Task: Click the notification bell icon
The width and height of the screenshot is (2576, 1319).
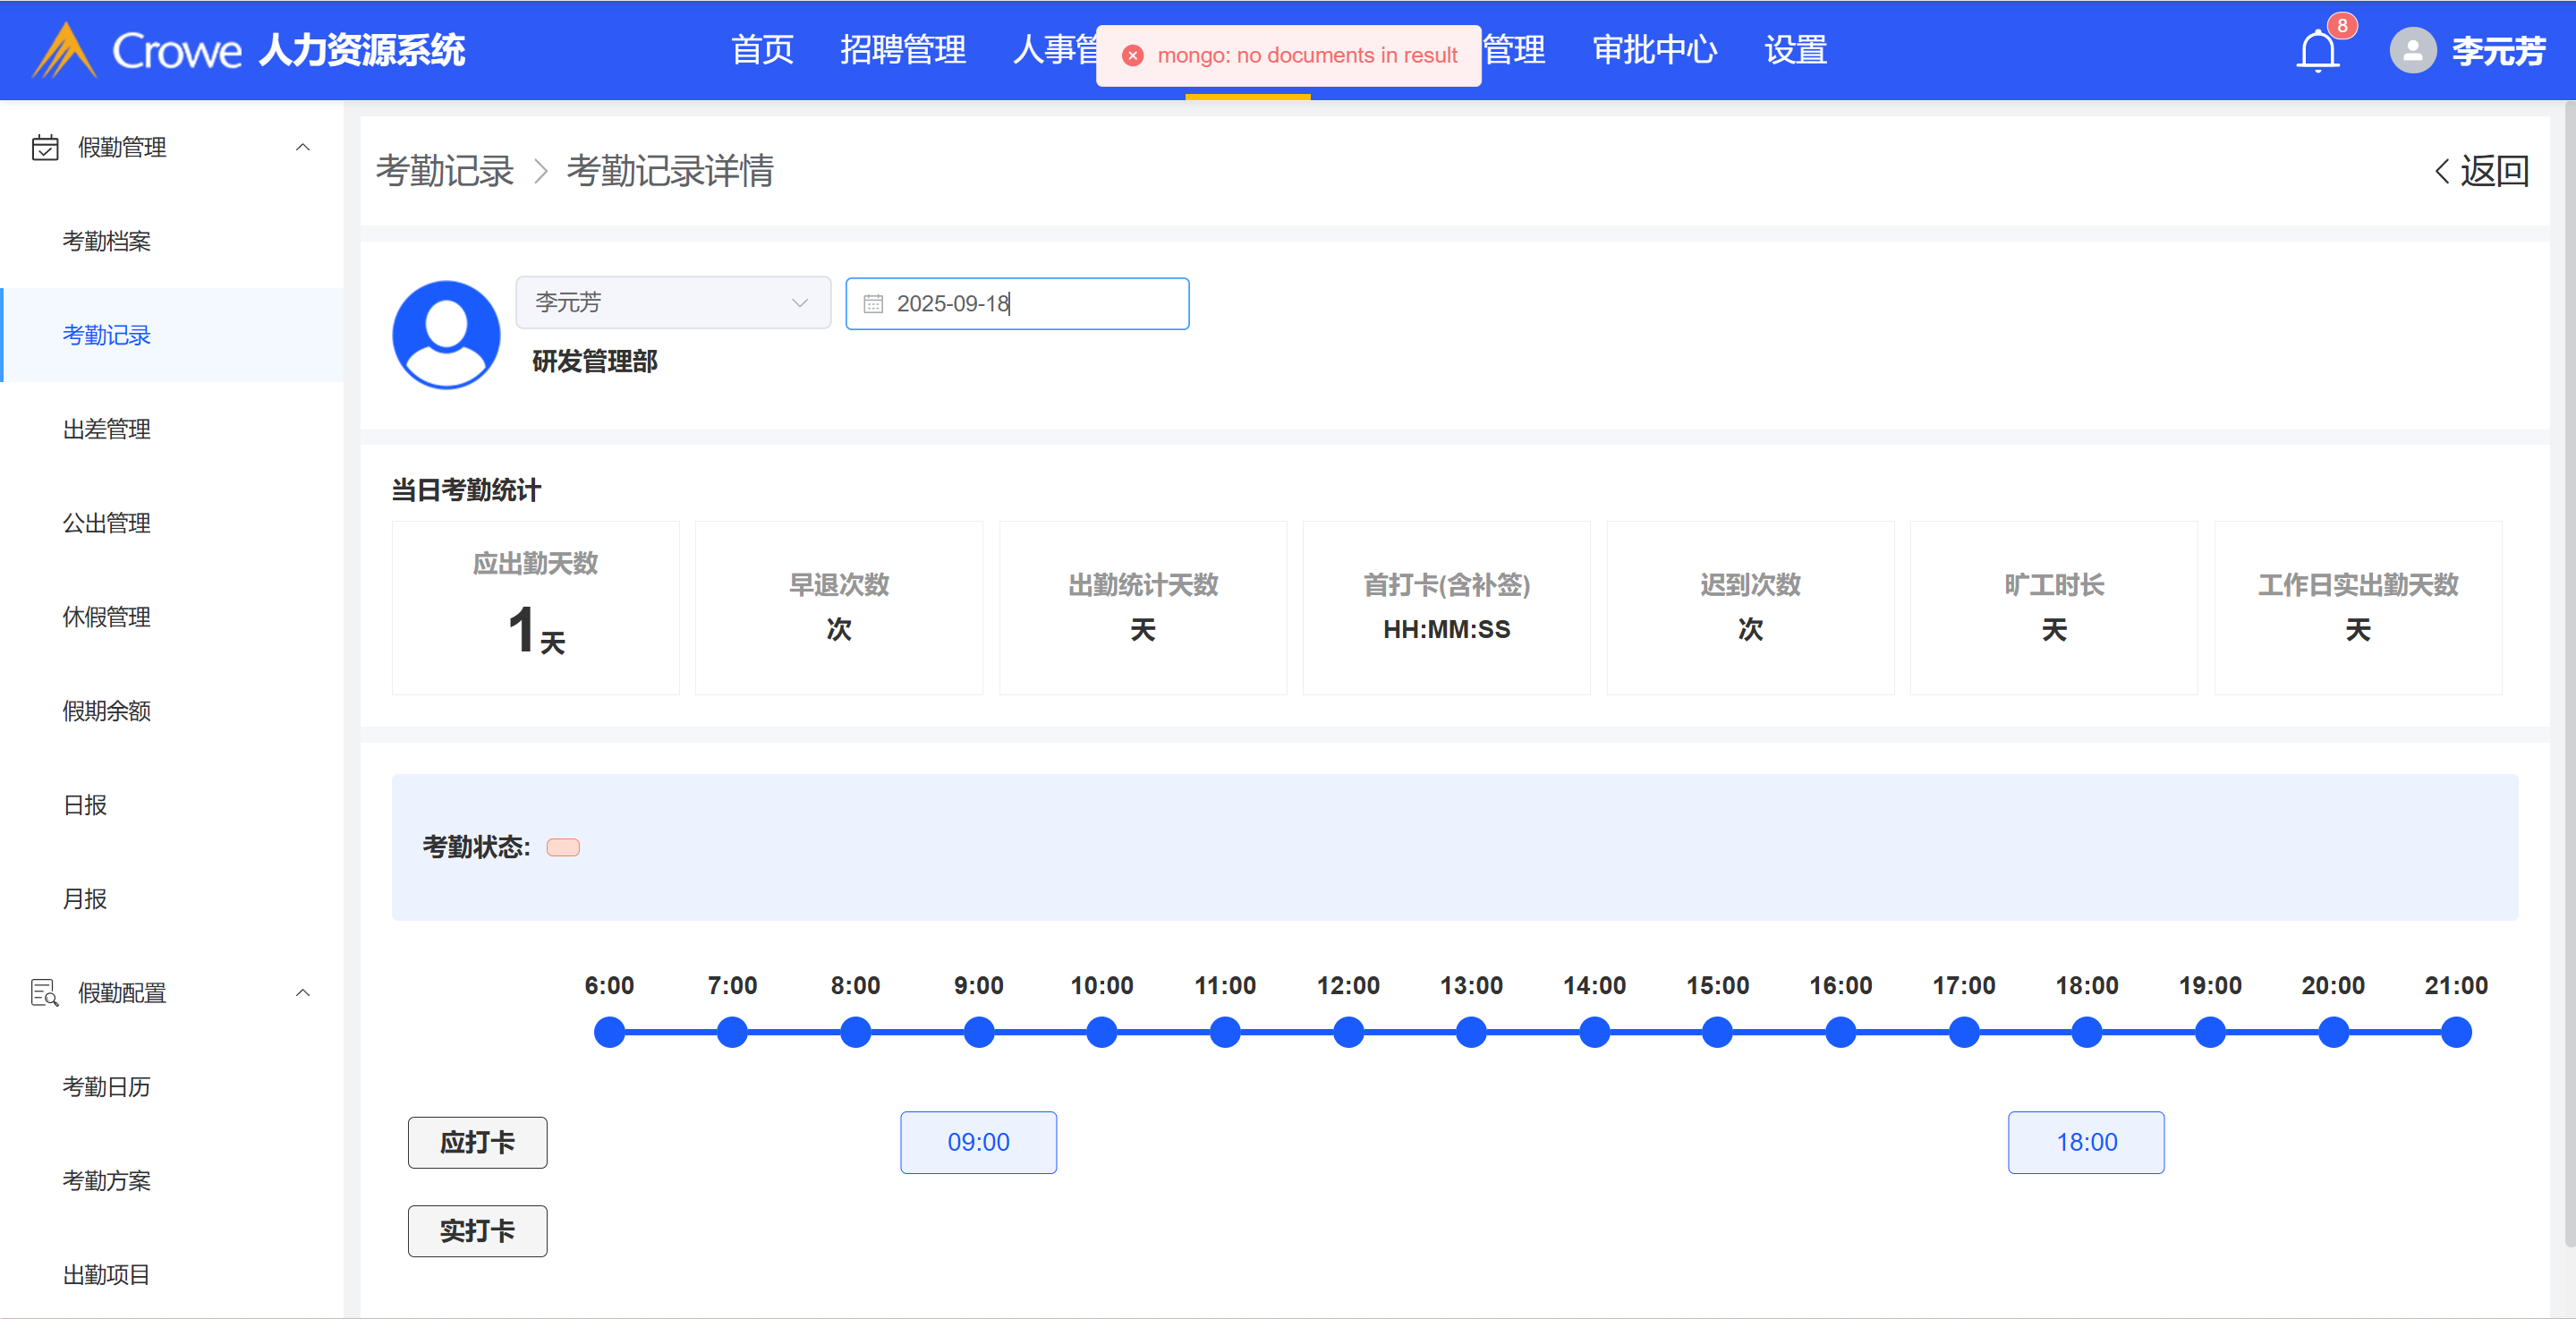Action: [x=2317, y=51]
